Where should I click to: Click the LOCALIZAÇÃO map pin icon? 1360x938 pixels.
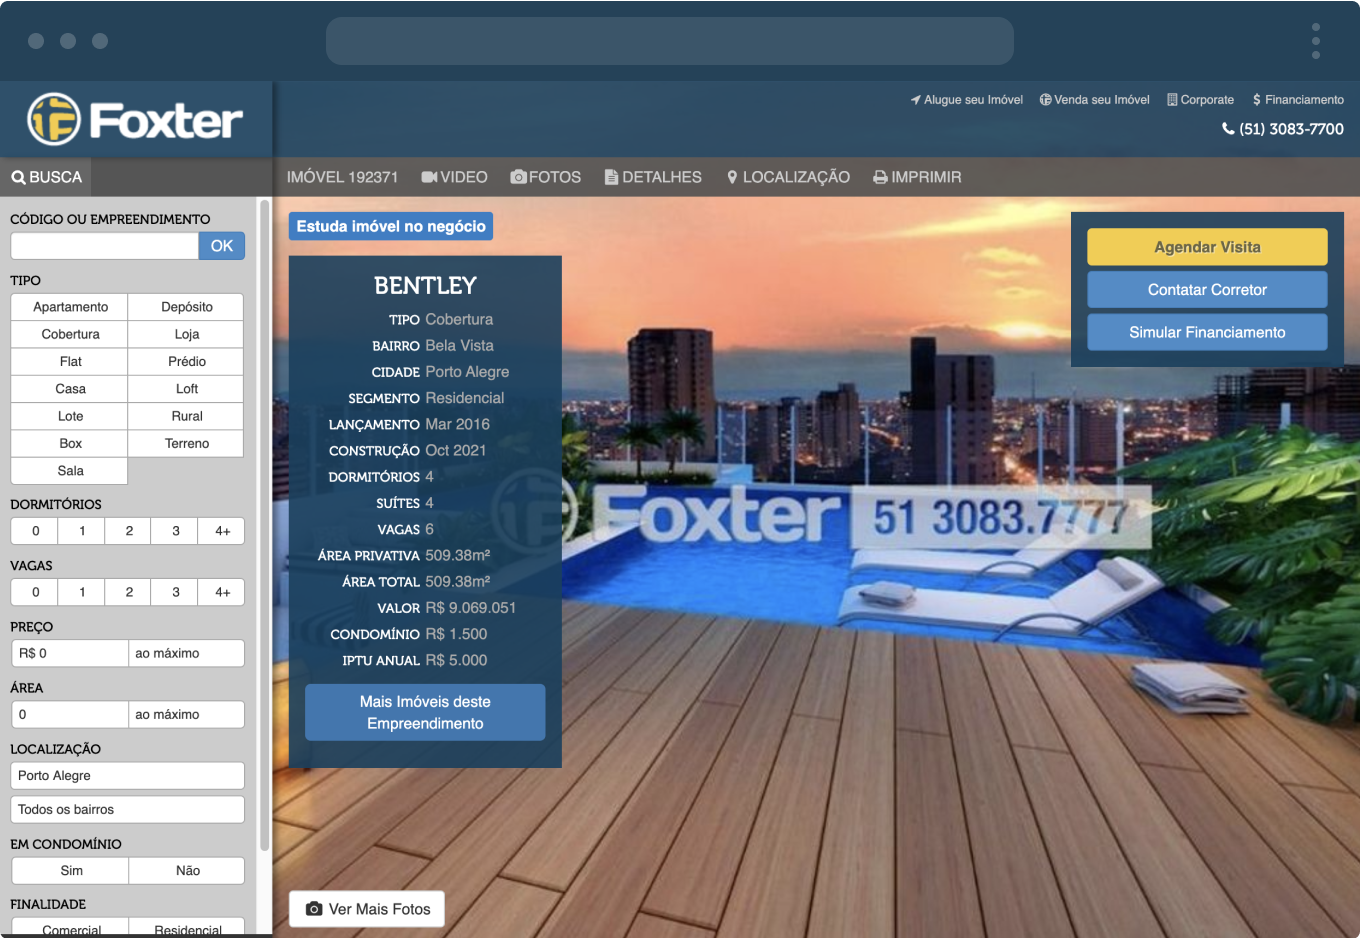tap(732, 177)
